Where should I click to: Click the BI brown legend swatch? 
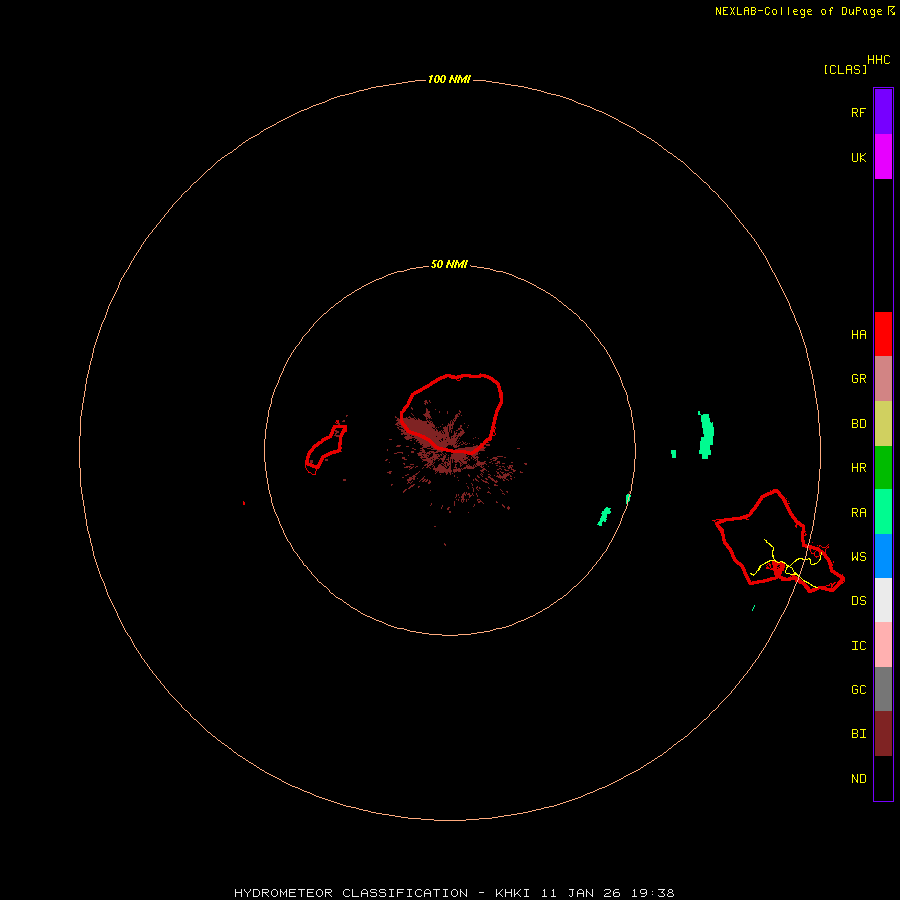point(883,734)
